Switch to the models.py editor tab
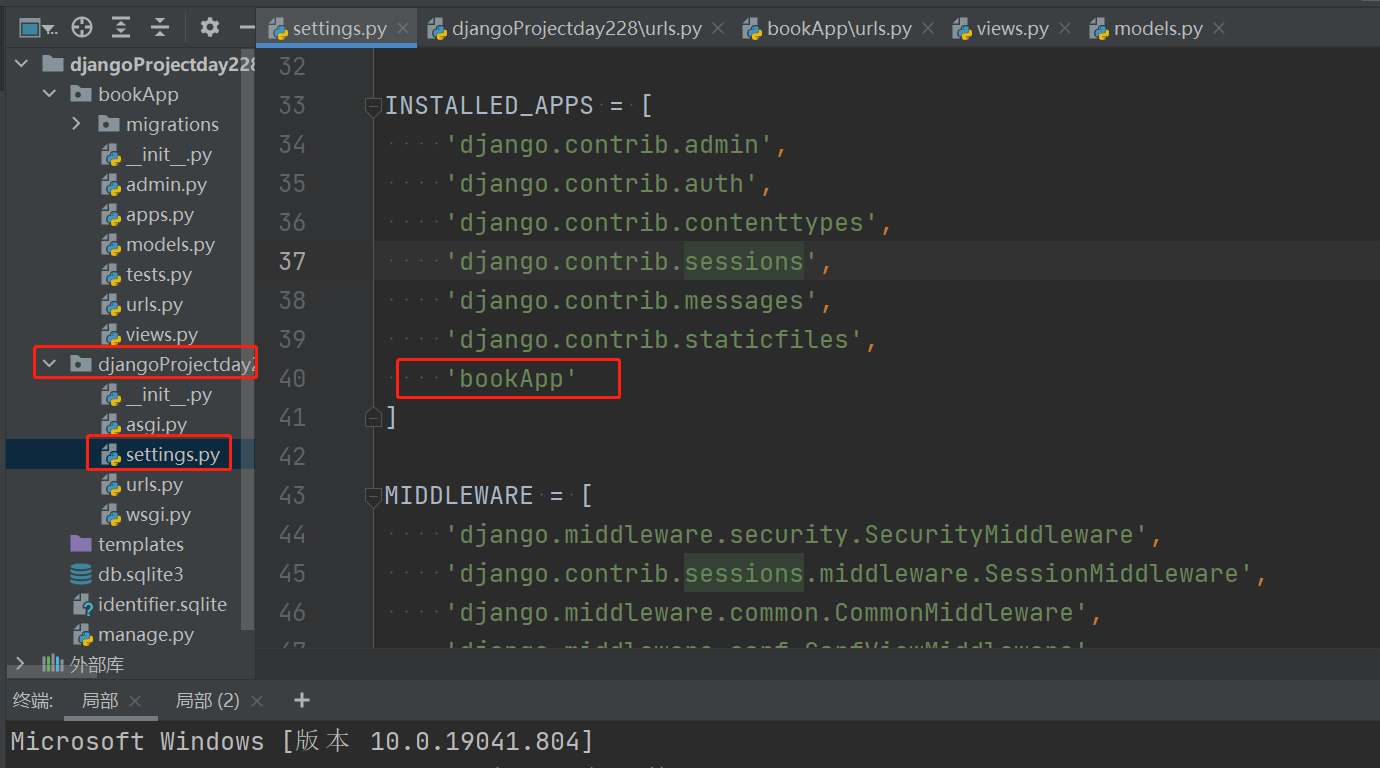The height and width of the screenshot is (768, 1380). click(x=1158, y=28)
